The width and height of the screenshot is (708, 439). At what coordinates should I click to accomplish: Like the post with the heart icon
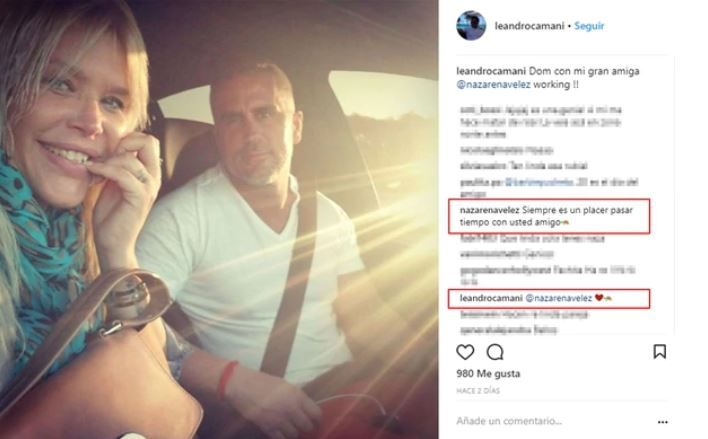click(x=465, y=352)
